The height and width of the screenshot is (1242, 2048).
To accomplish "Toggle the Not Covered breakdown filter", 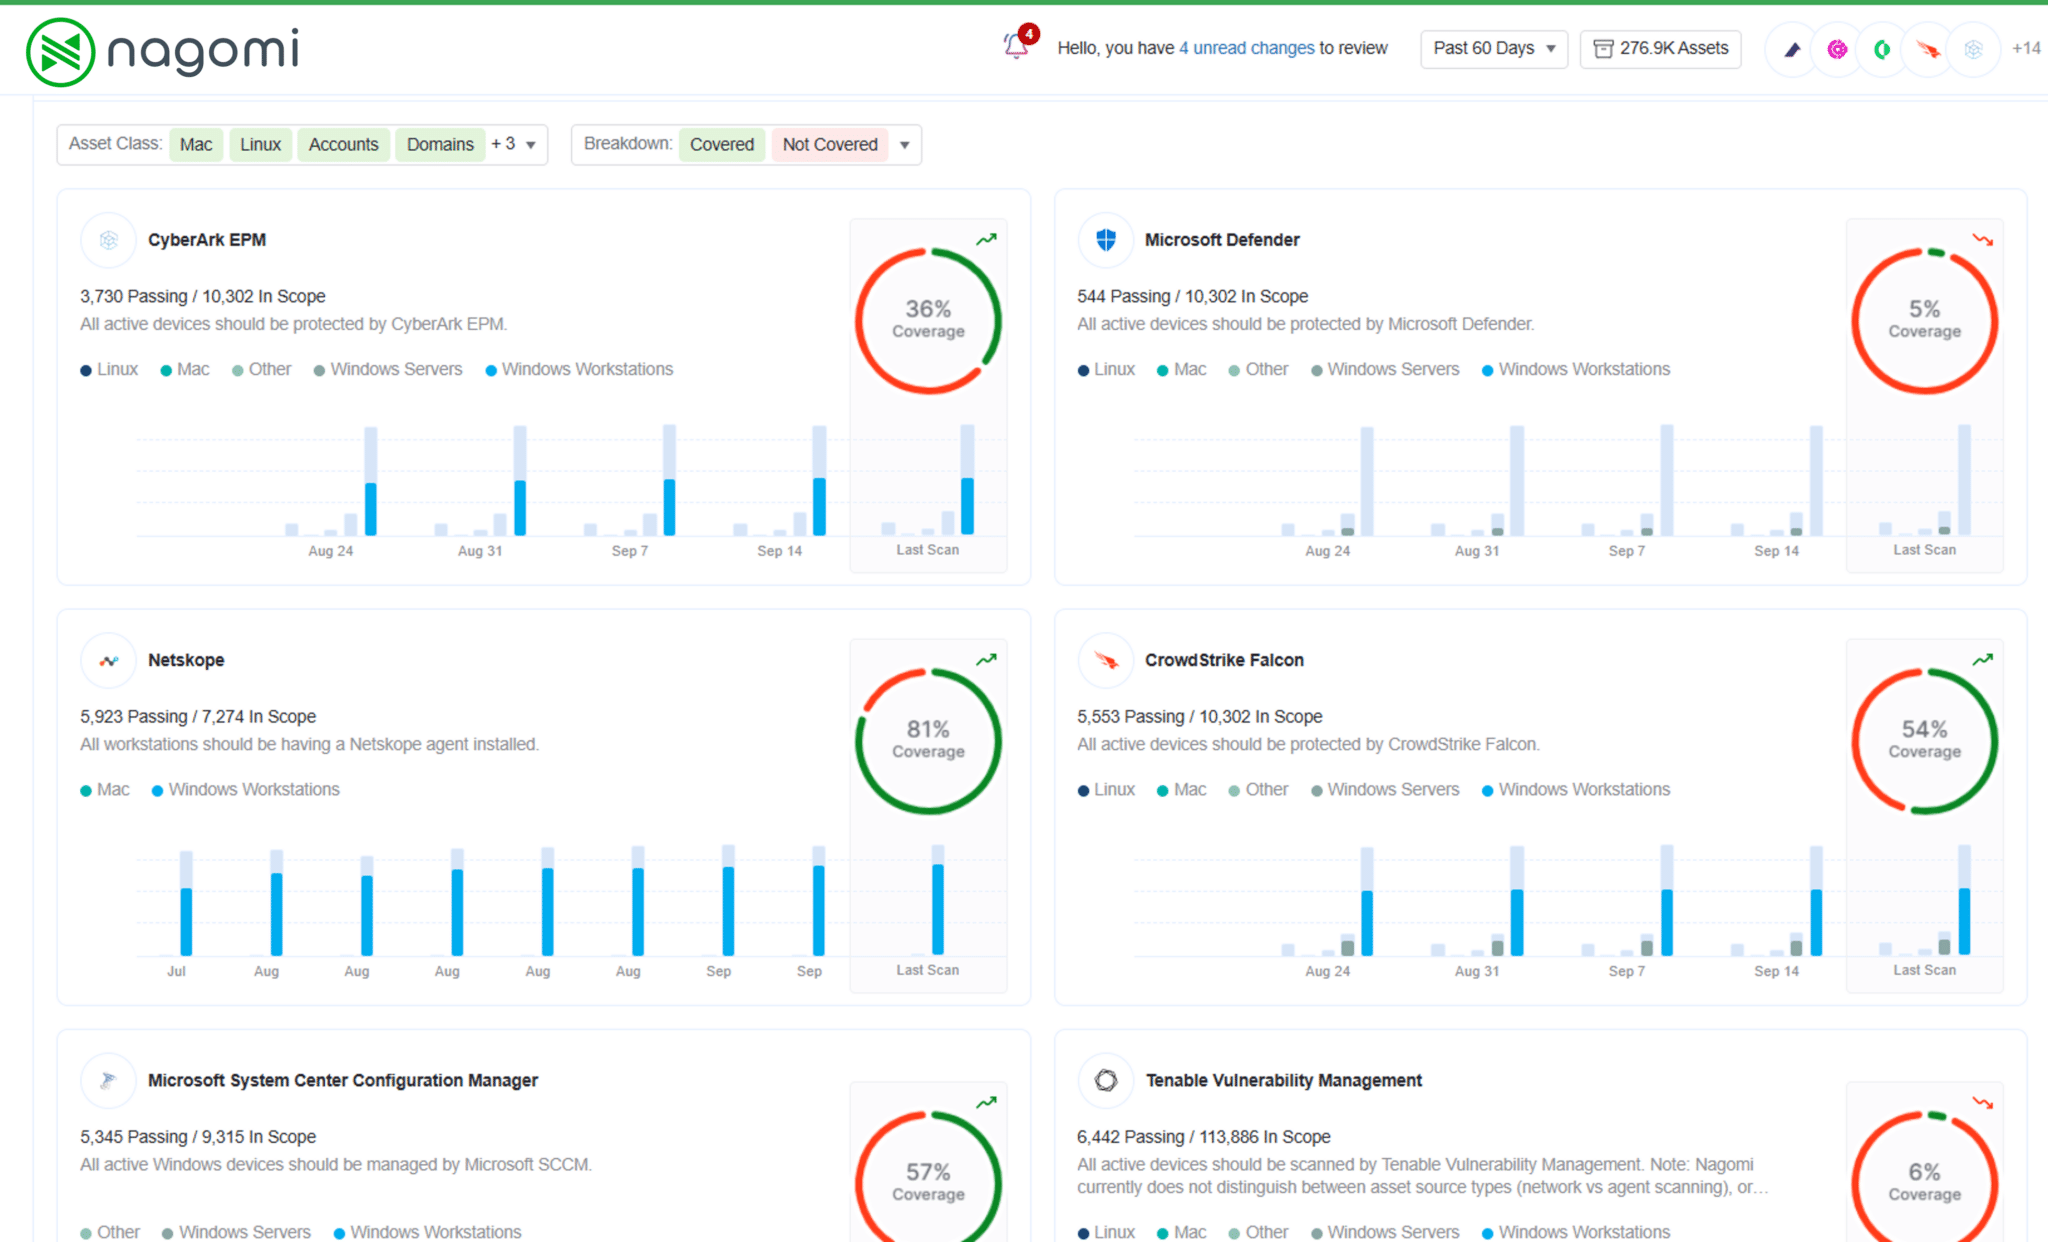I will (x=830, y=144).
